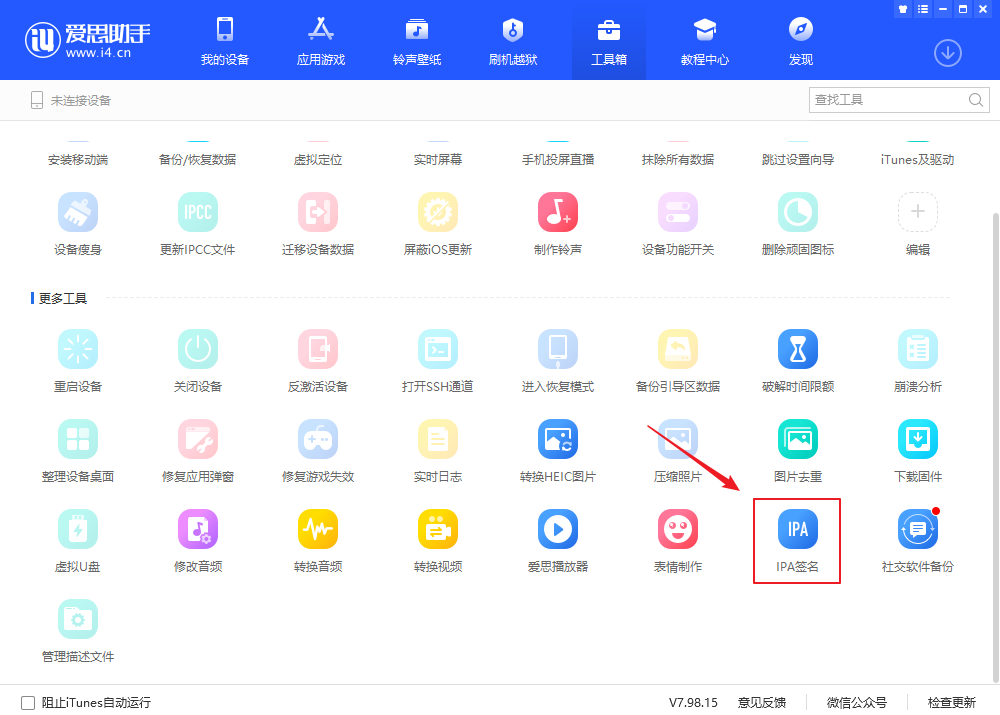Open 破解时间限额 tool

797,349
